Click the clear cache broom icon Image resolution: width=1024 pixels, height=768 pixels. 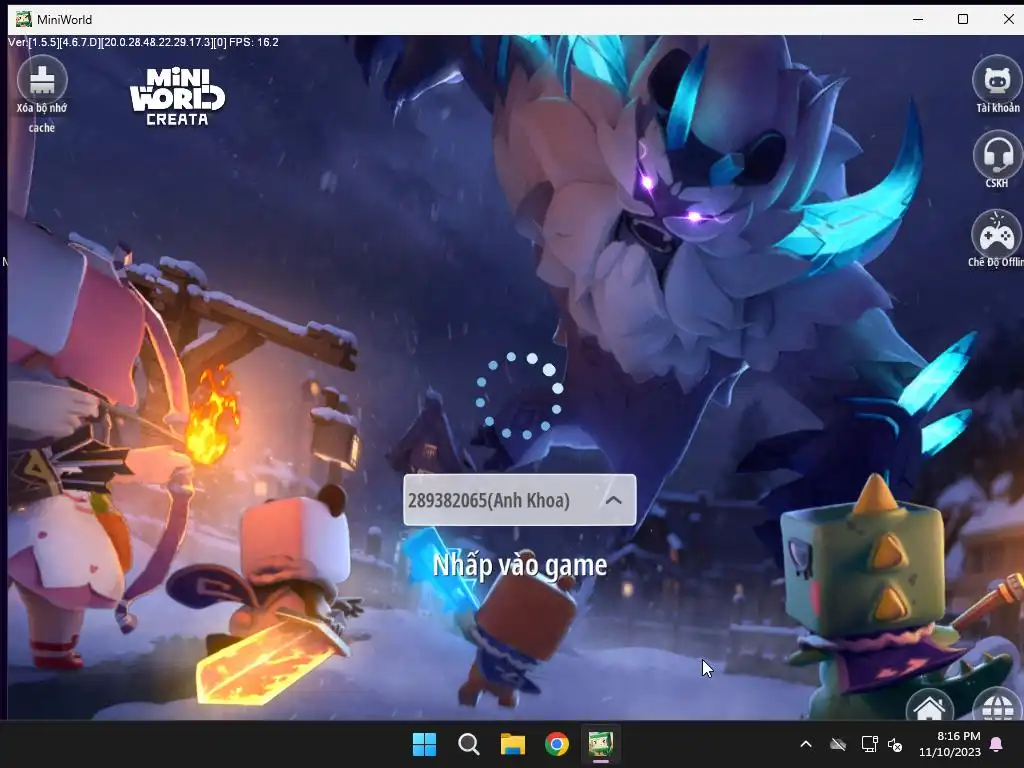tap(42, 80)
